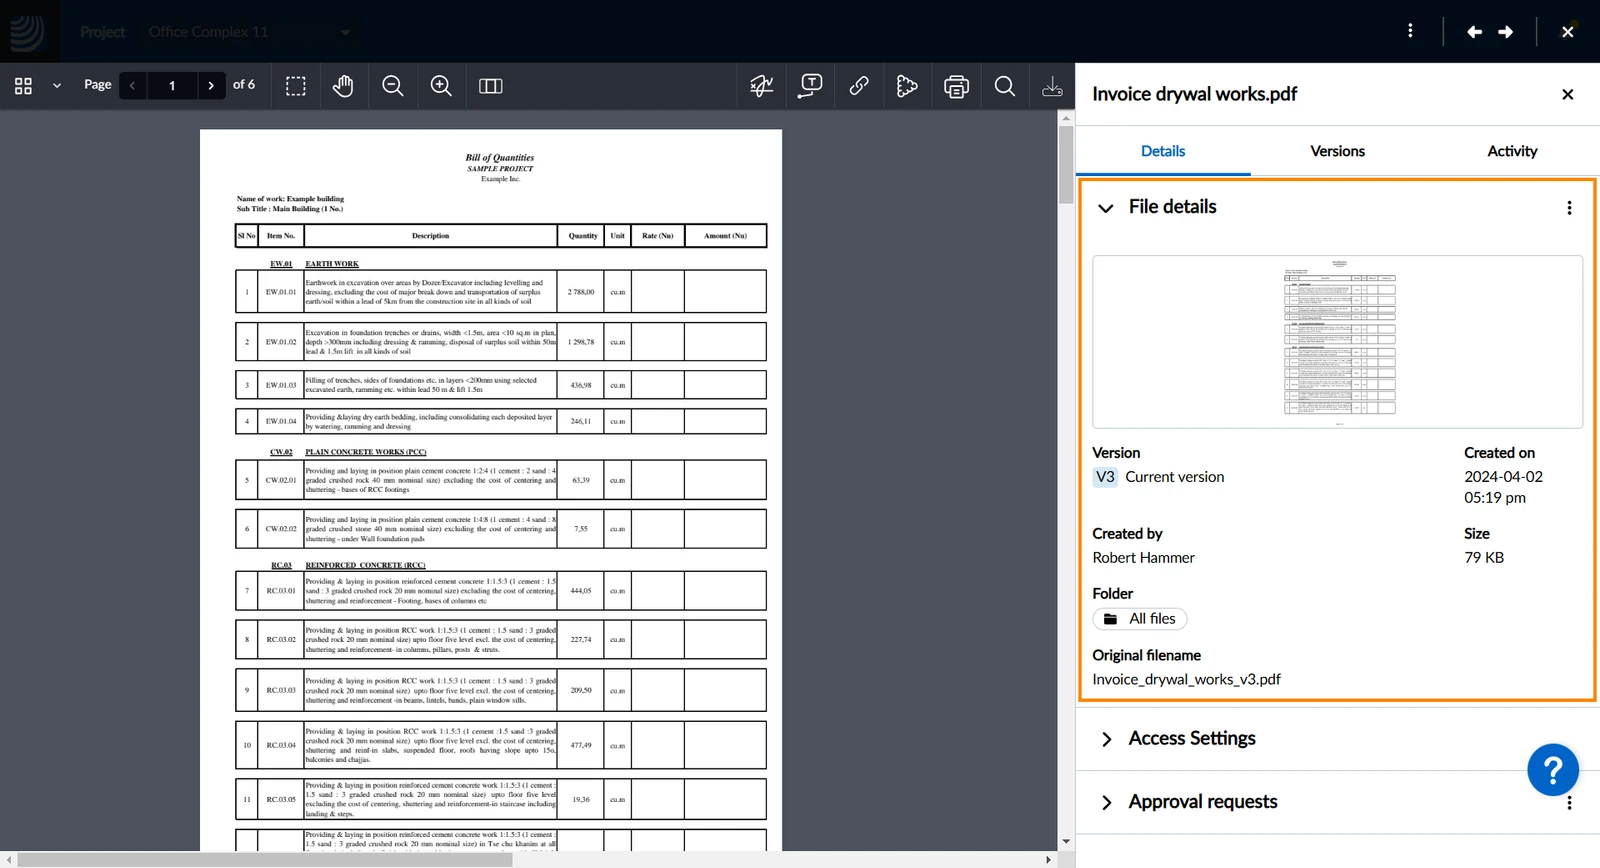The image size is (1600, 868).
Task: Copy link using the chain icon
Action: (x=859, y=86)
